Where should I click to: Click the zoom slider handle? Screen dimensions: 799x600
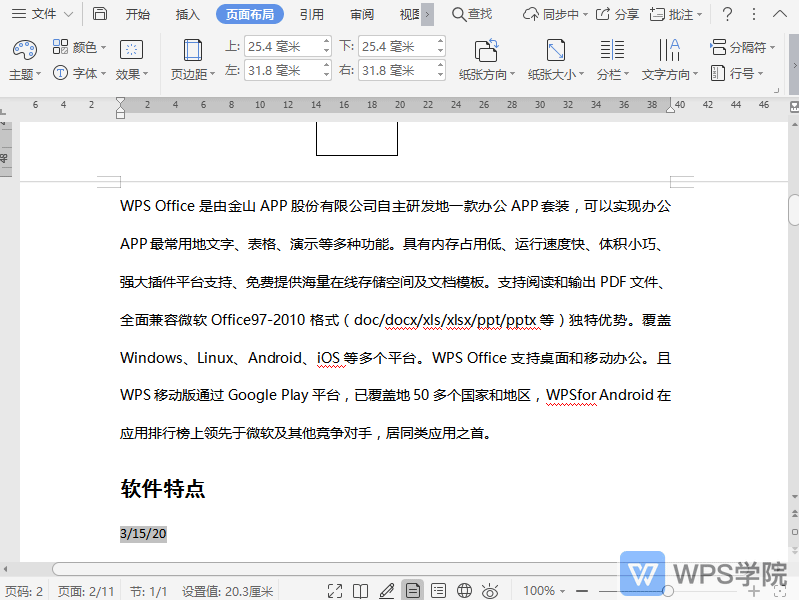(668, 591)
